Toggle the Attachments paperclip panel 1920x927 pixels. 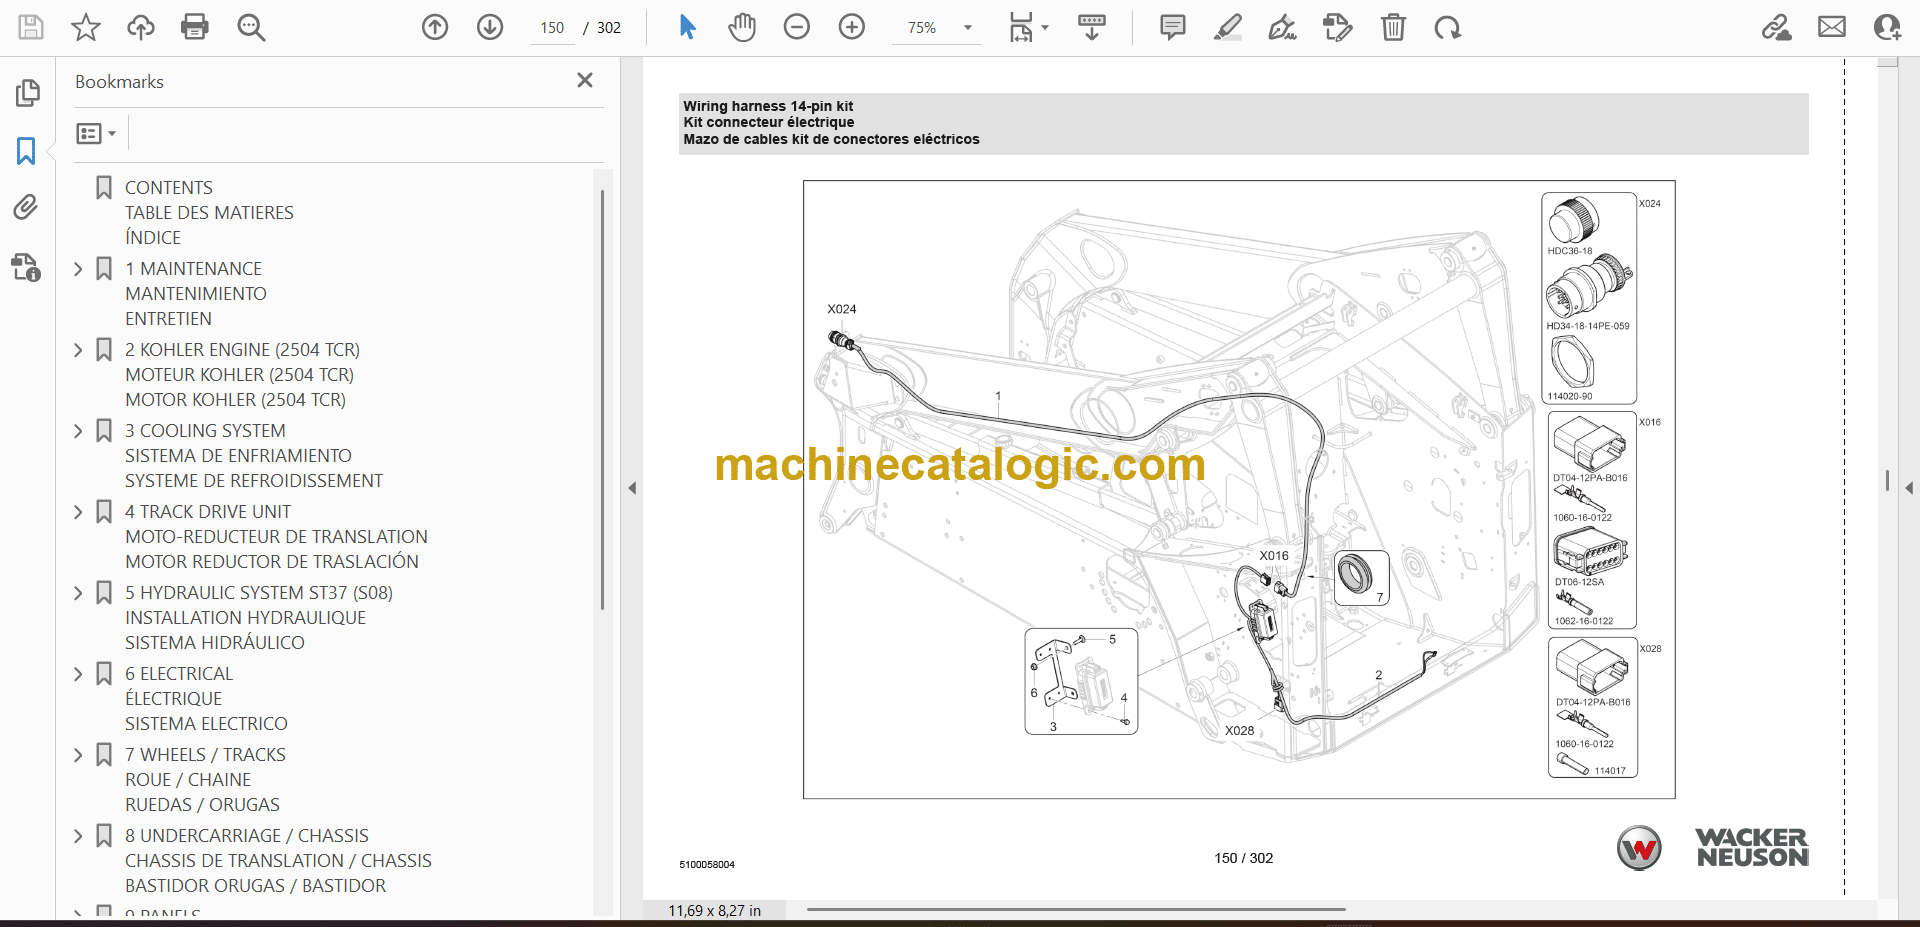tap(27, 208)
